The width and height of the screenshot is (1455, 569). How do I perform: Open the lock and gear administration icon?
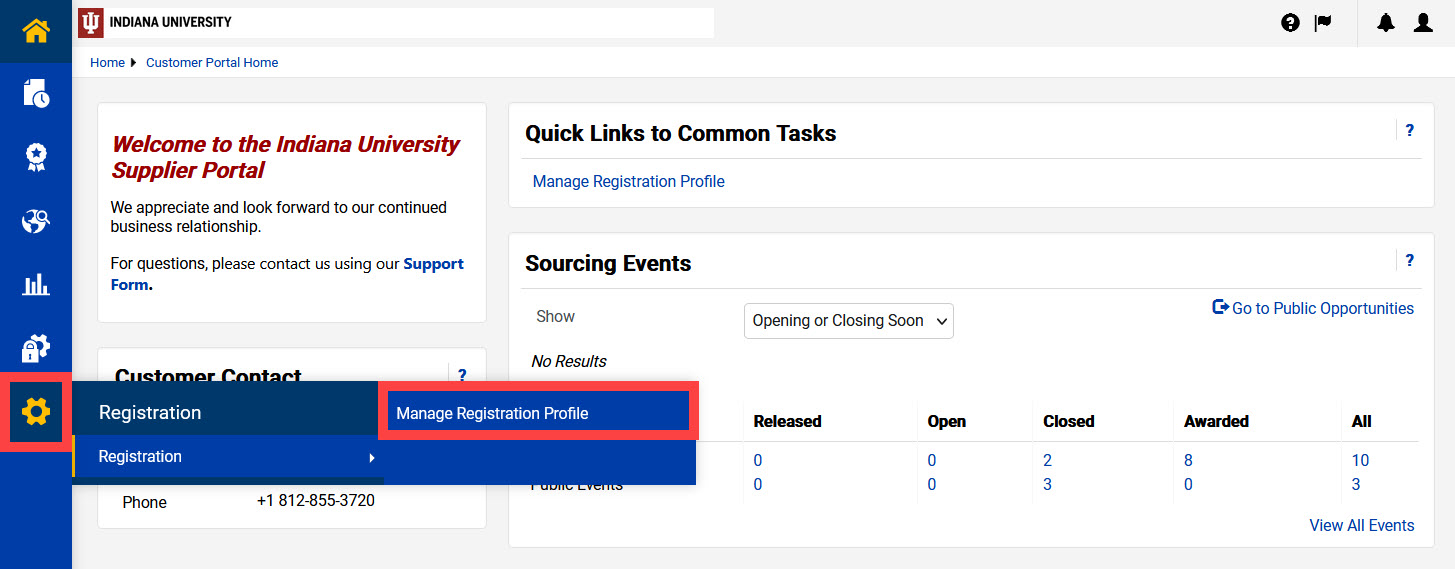(x=36, y=348)
